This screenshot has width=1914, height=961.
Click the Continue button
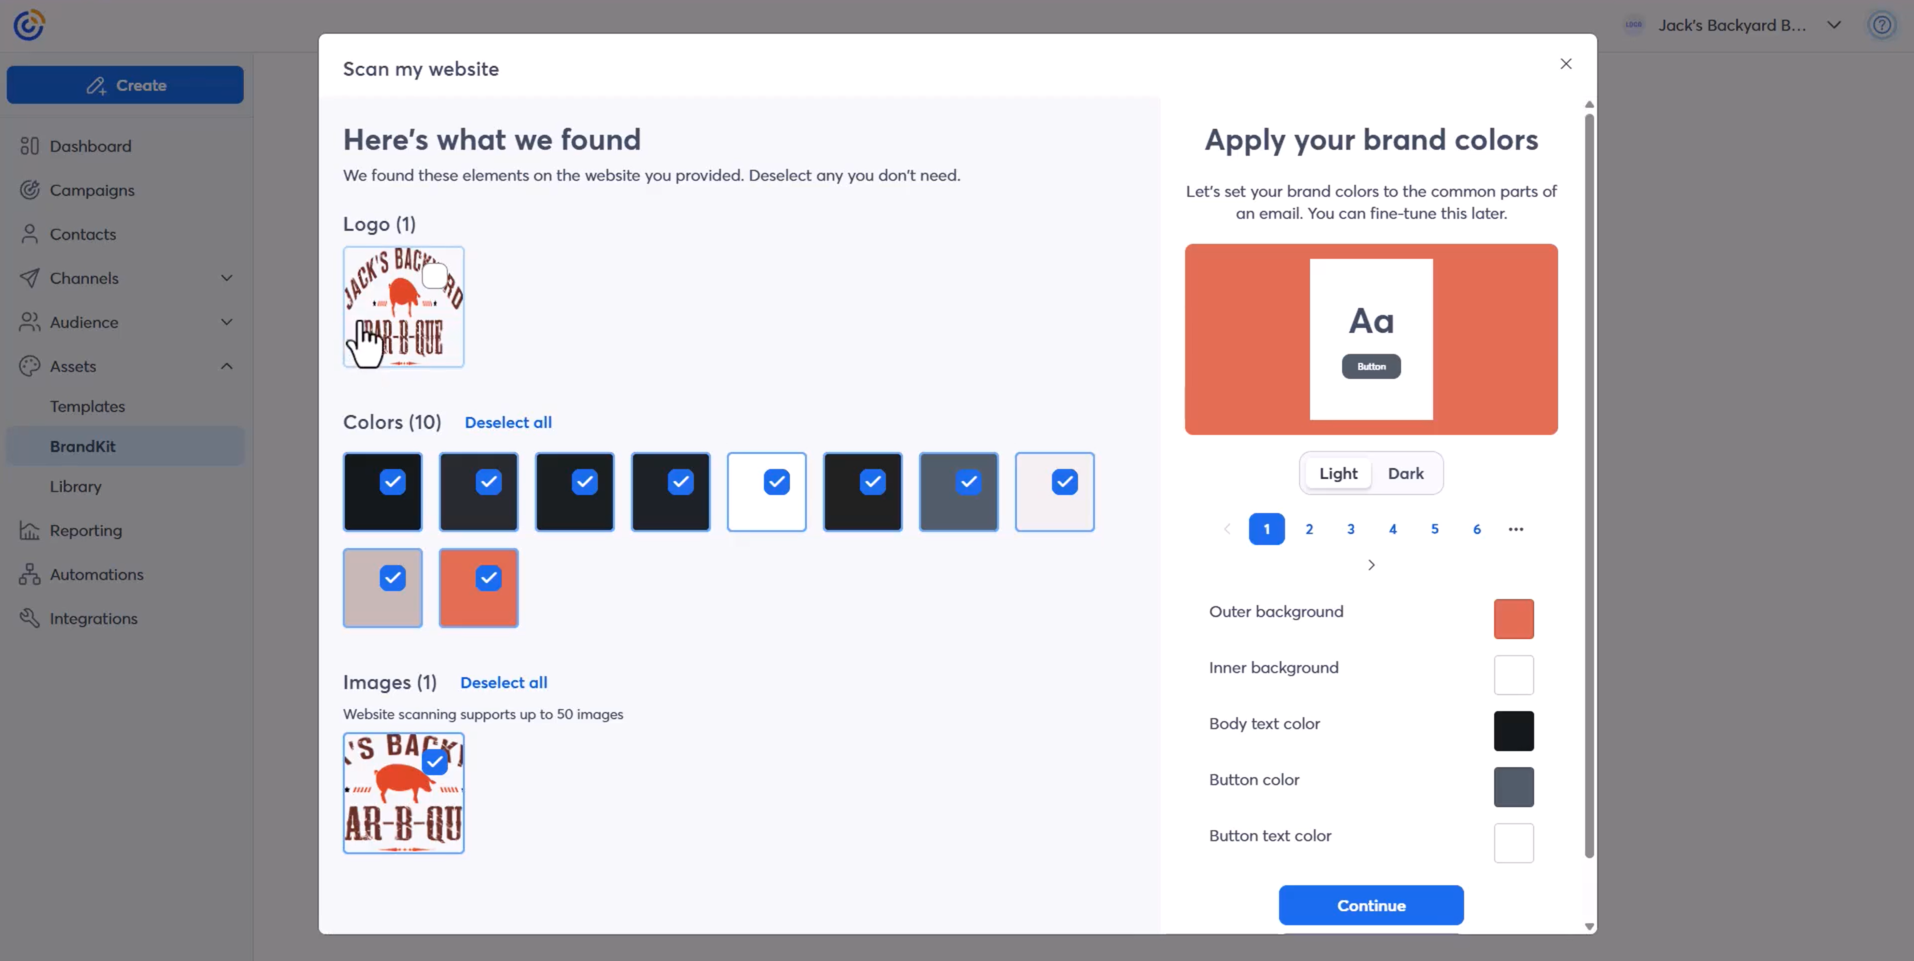[x=1370, y=905]
